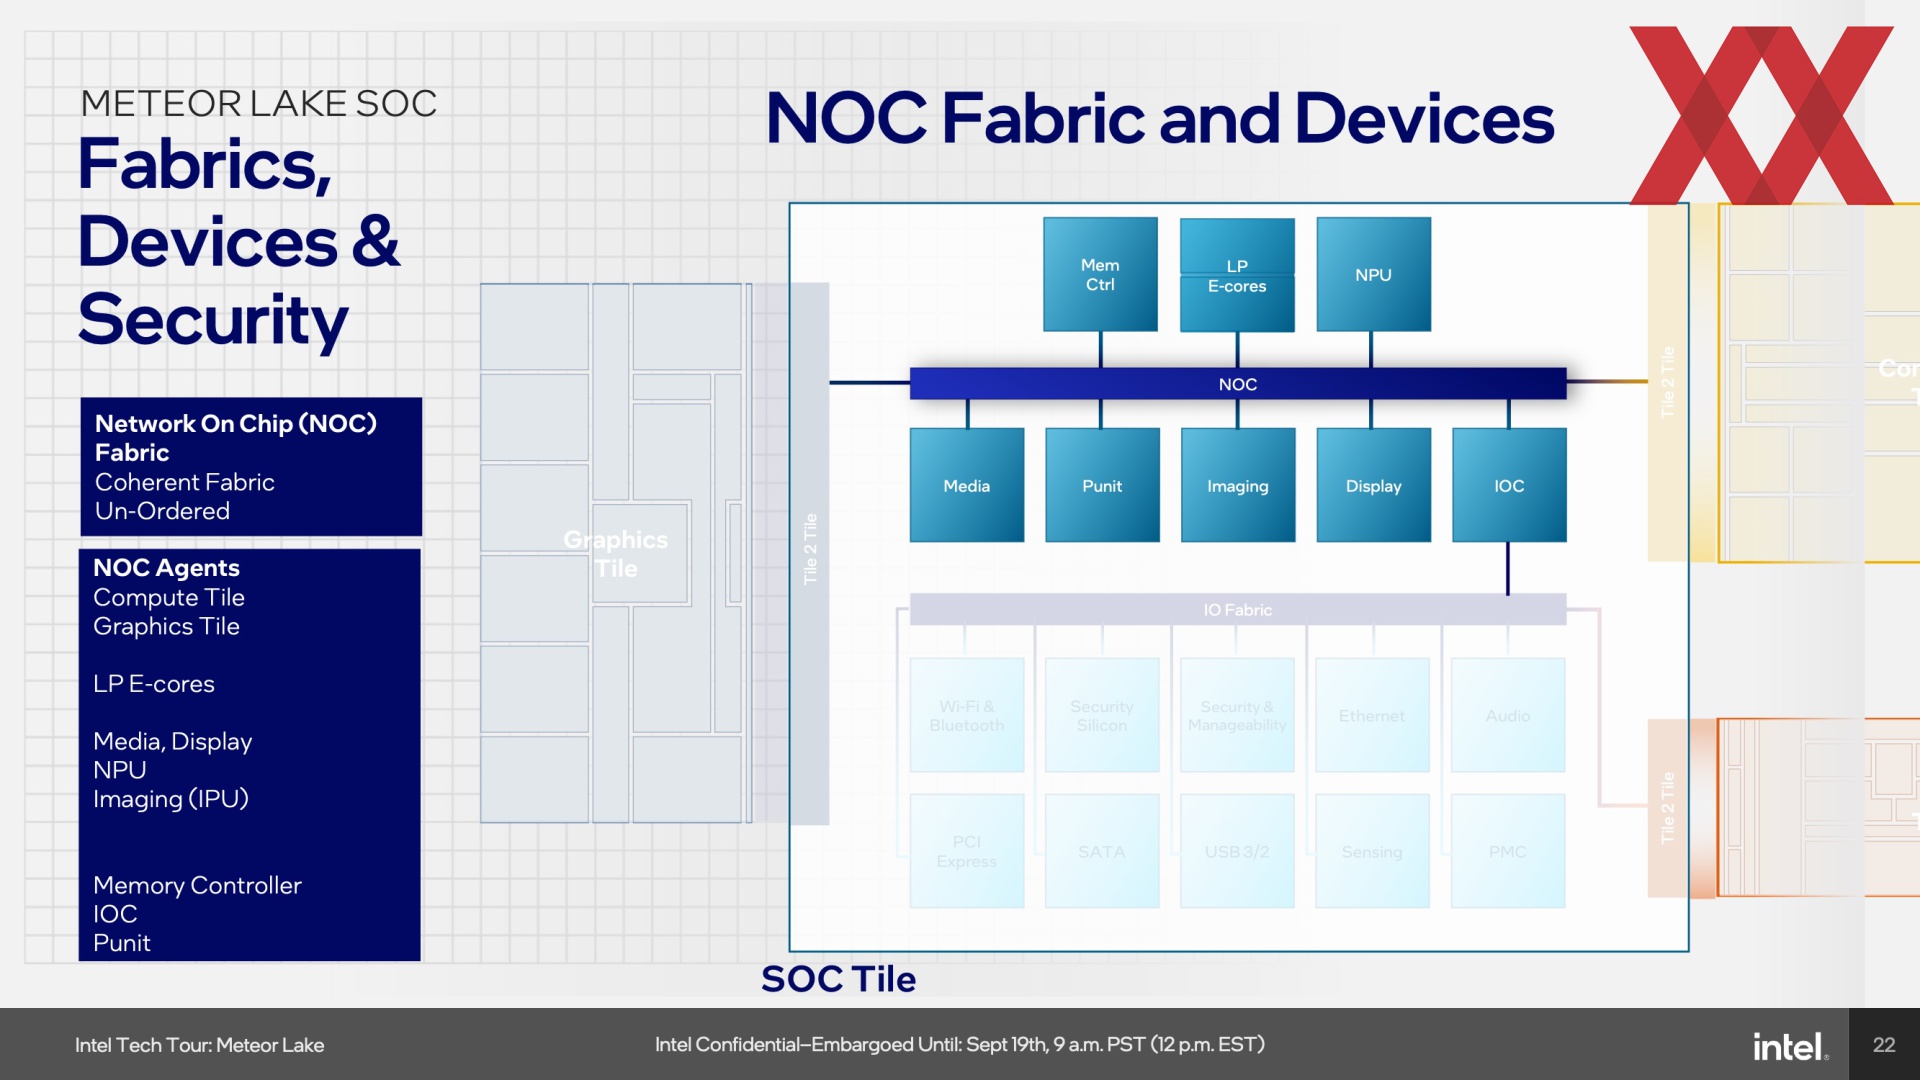Viewport: 1920px width, 1080px height.
Task: Click the NPU block in diagram
Action: (x=1373, y=274)
